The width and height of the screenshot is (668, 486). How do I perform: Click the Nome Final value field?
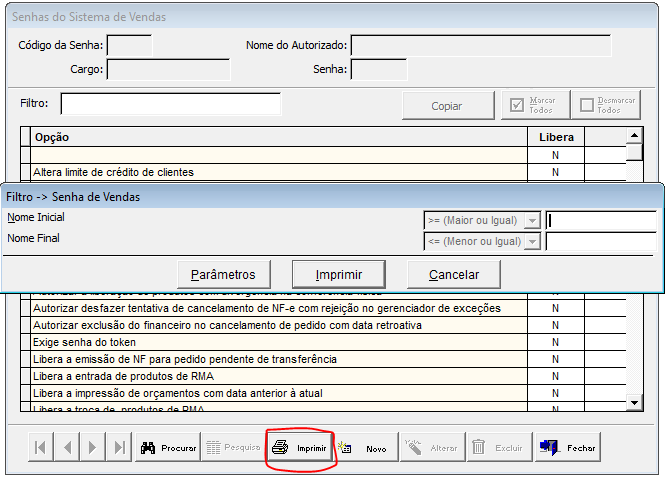600,241
